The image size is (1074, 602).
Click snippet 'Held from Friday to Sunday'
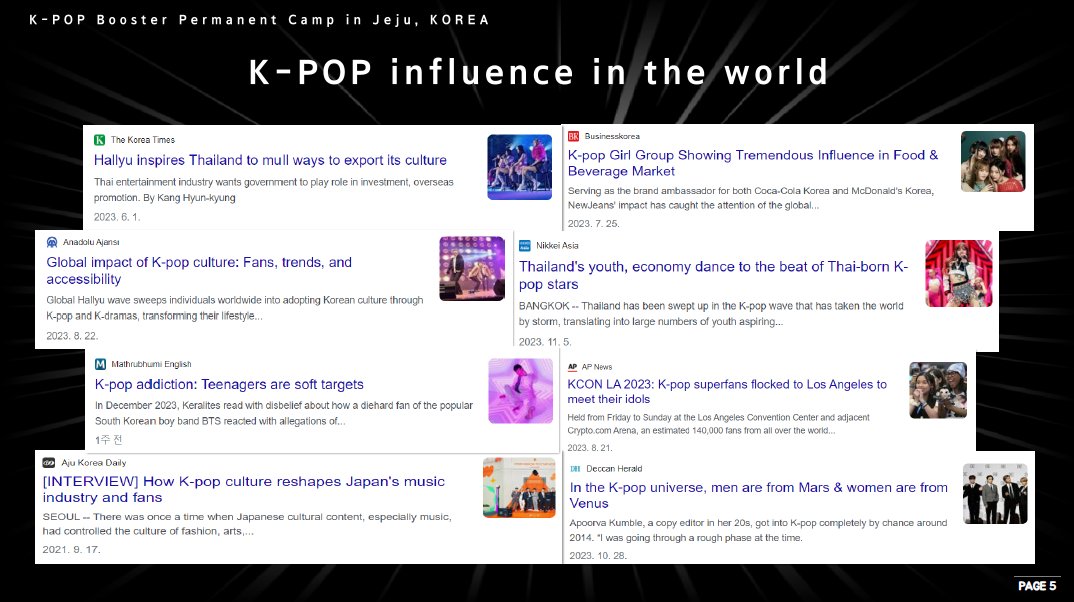click(719, 424)
